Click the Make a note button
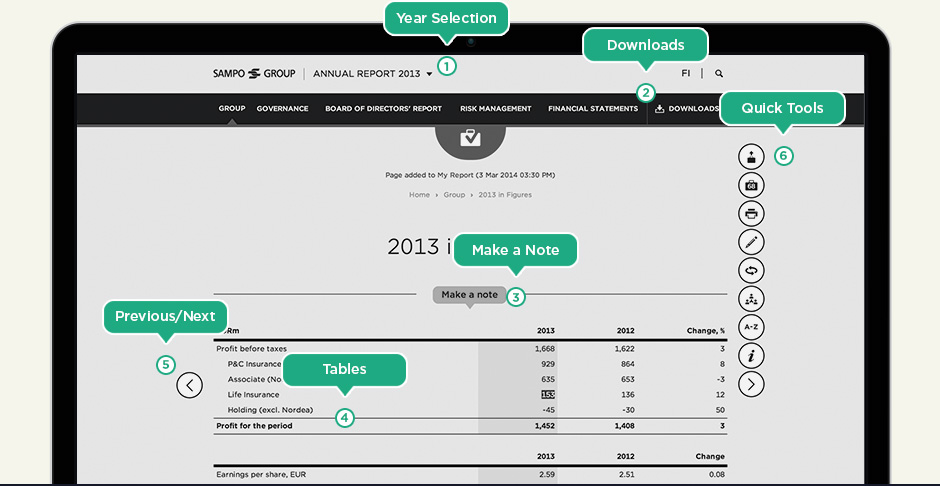This screenshot has width=940, height=486. click(469, 295)
